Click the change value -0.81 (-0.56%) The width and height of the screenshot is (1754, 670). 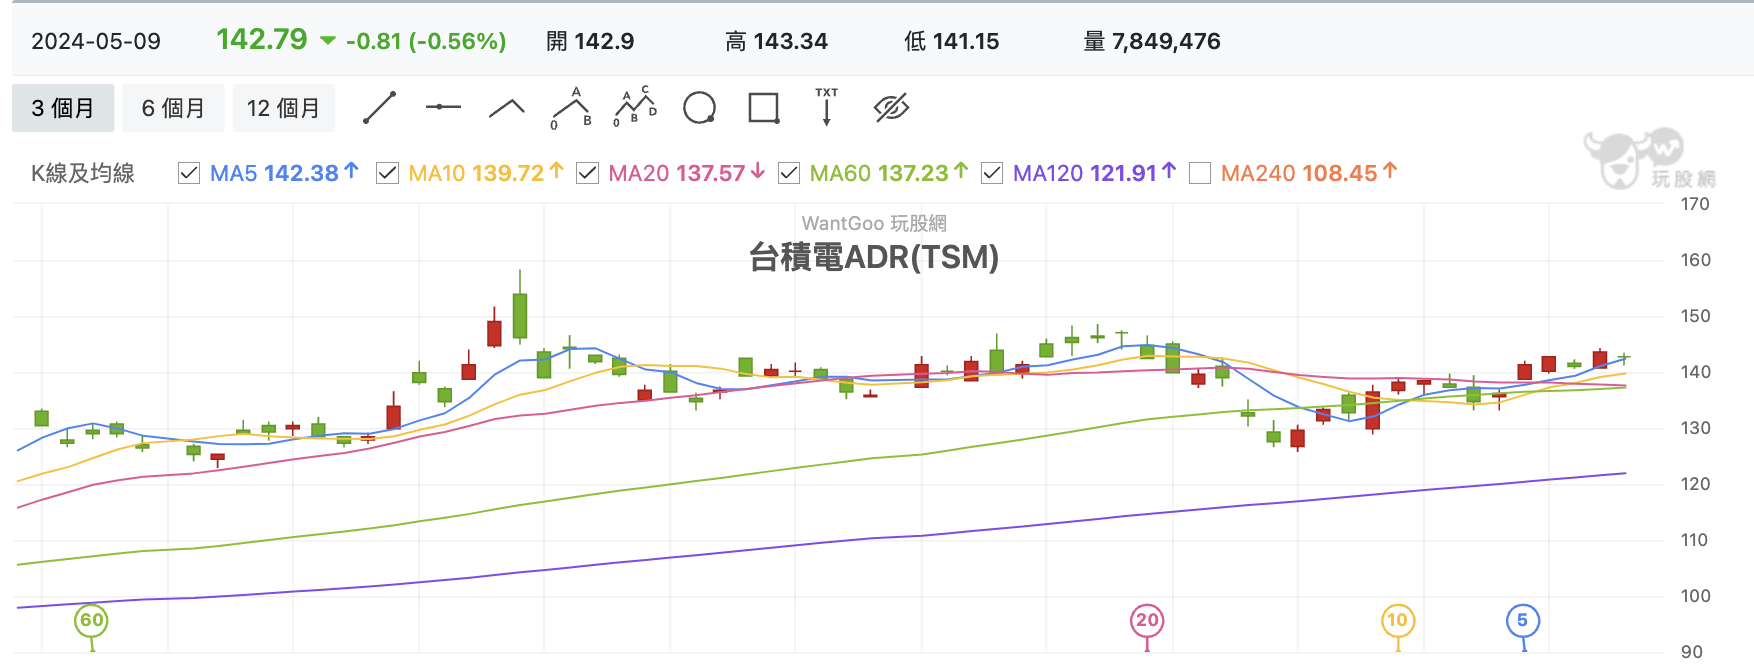pos(426,41)
